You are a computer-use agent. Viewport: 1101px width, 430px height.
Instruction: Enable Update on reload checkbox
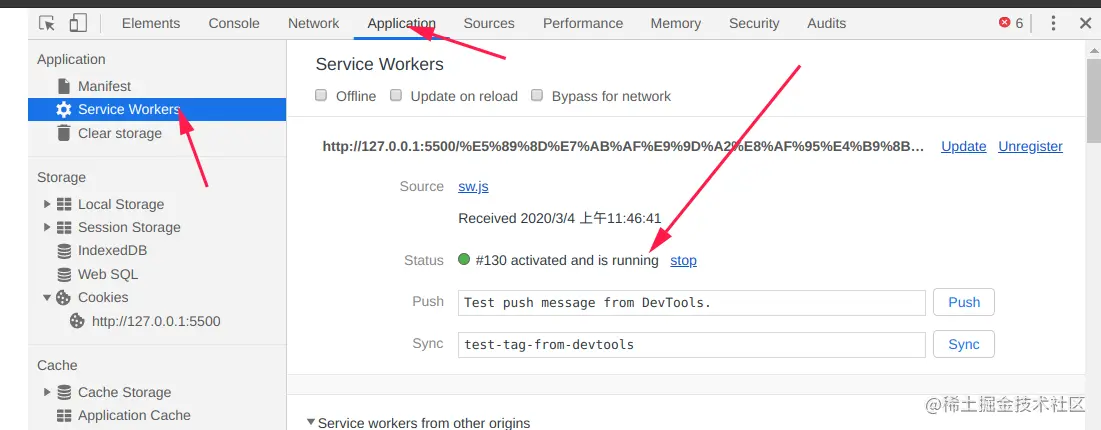point(396,96)
